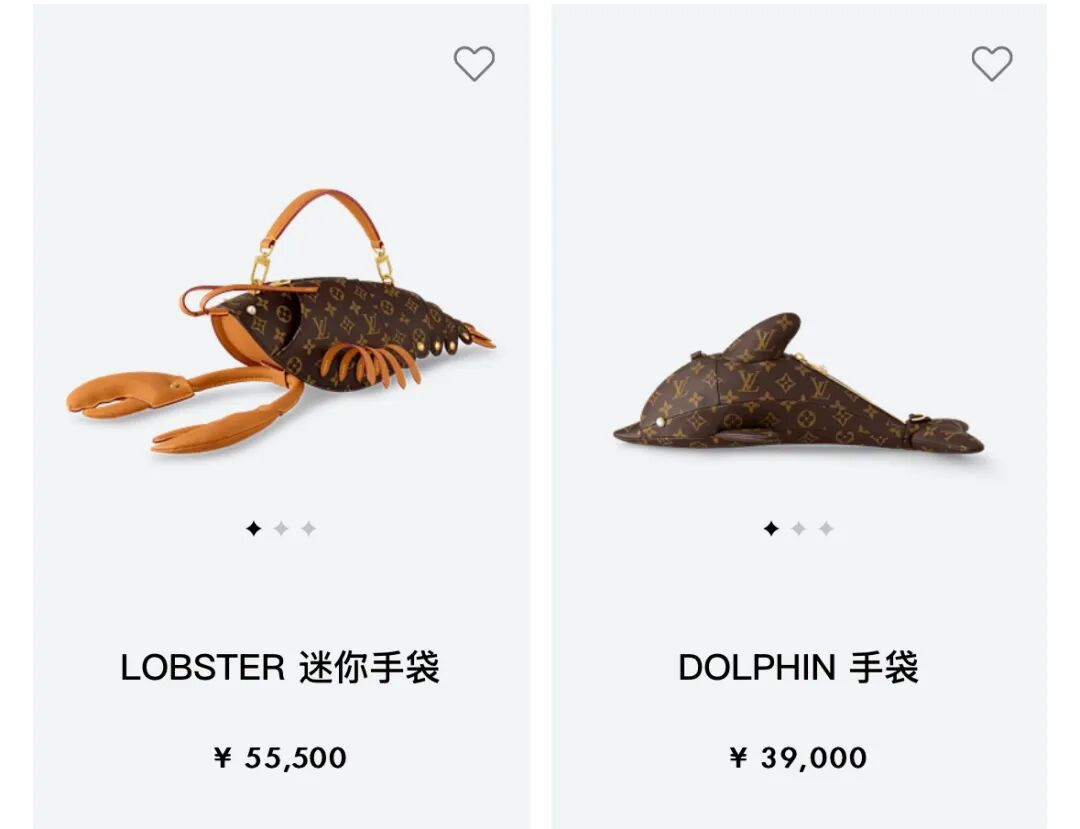
Task: Open the Dolphin bag product photo
Action: tap(799, 383)
